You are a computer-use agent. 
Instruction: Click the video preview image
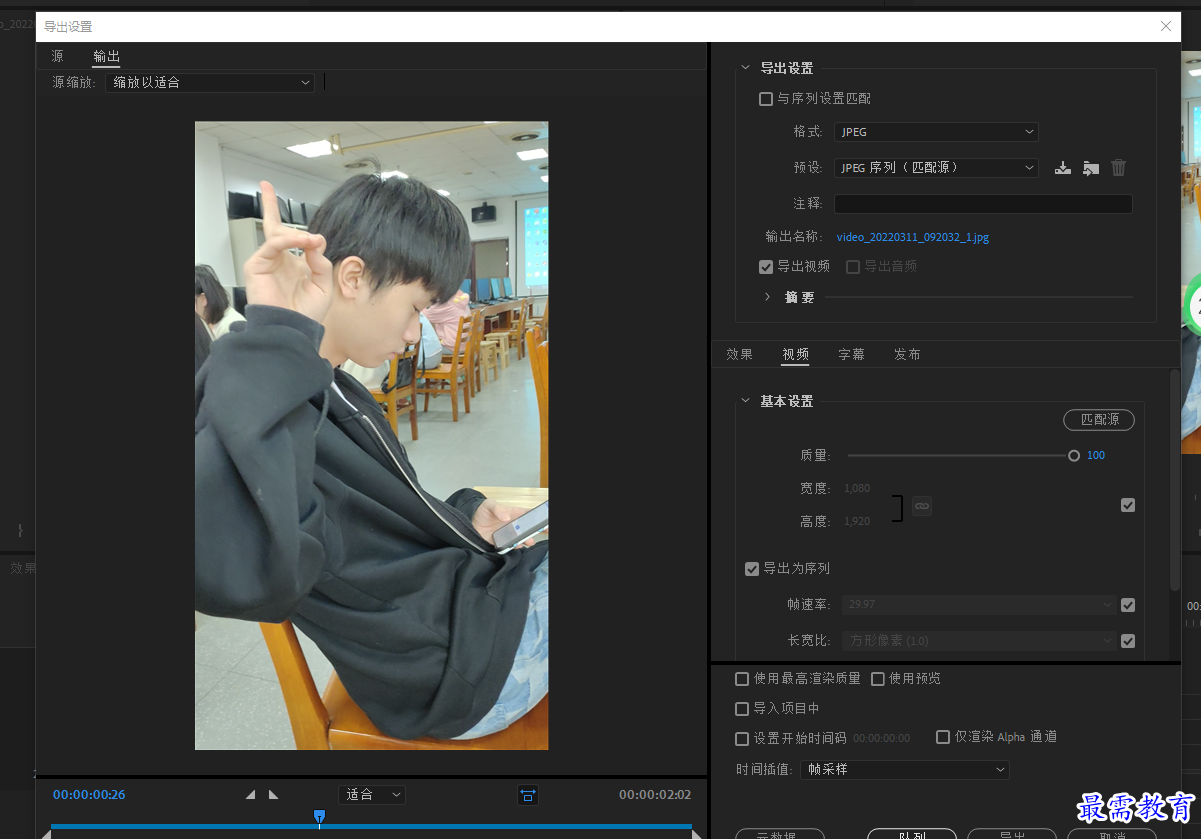pos(371,435)
